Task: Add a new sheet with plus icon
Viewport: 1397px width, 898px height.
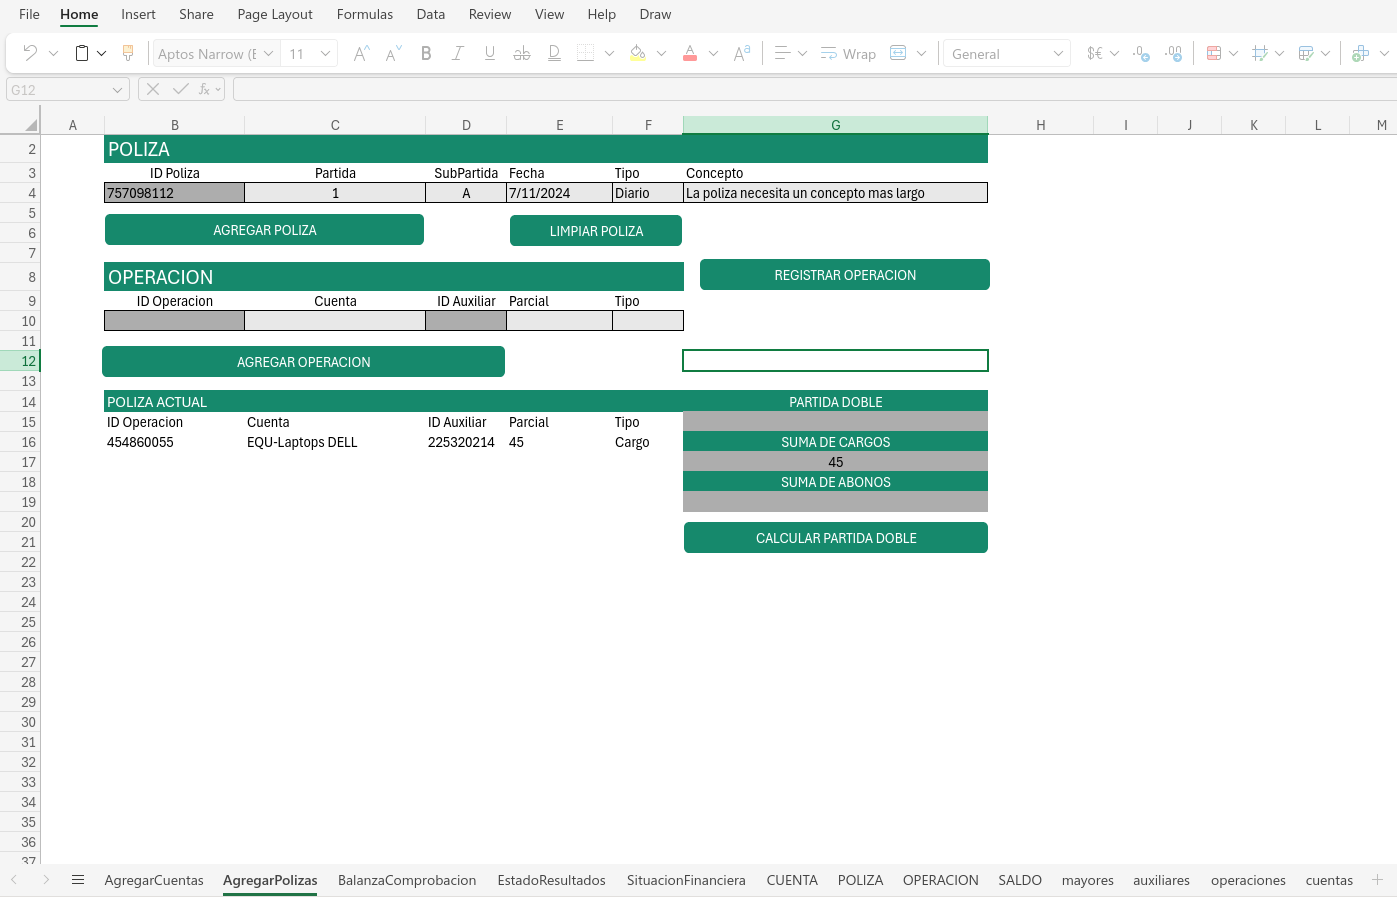Action: [1377, 880]
